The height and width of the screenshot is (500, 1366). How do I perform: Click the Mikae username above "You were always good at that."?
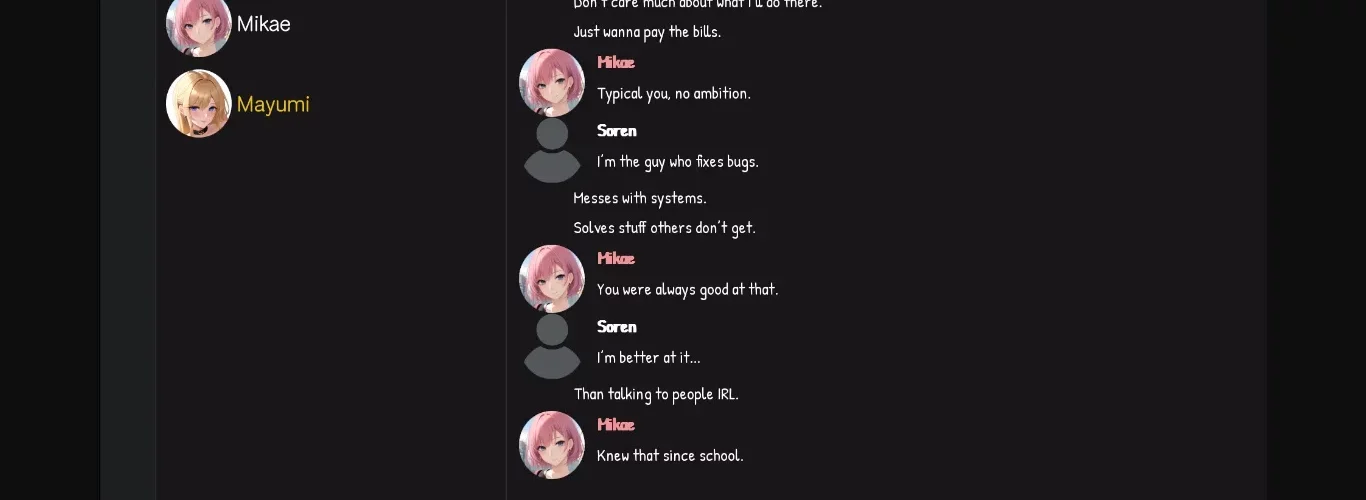(616, 258)
